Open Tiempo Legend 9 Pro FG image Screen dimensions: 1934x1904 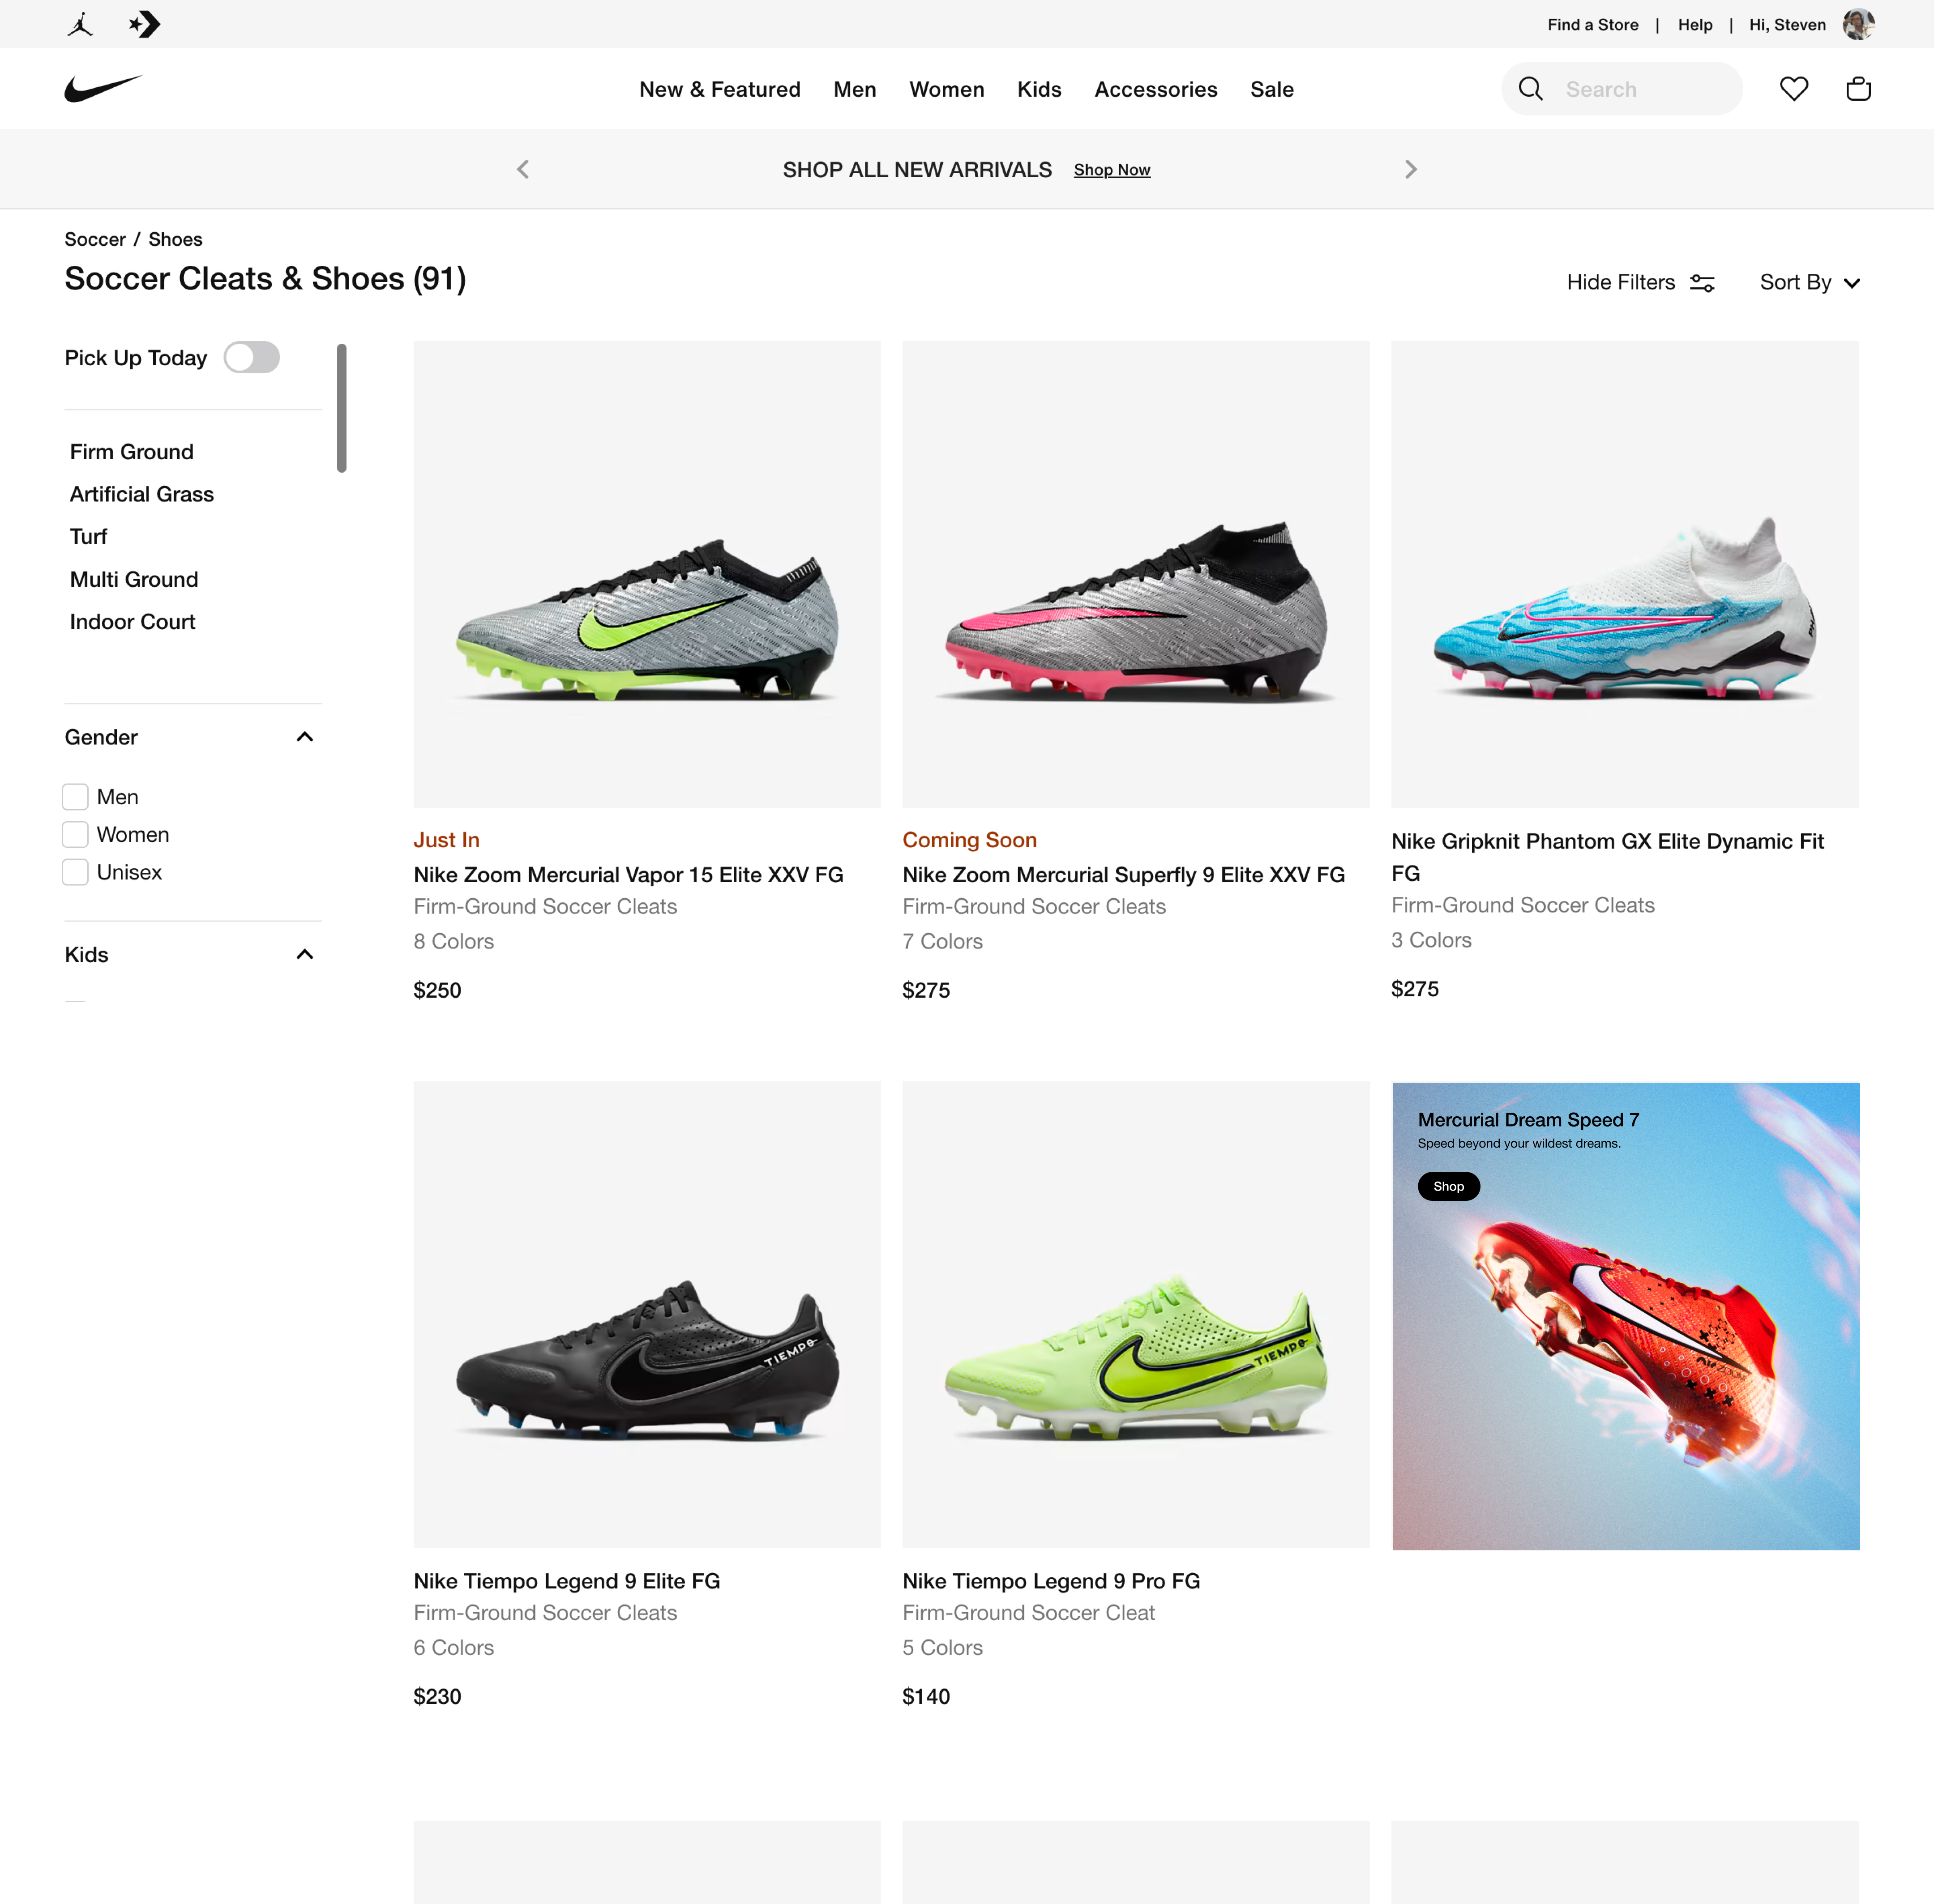click(x=1135, y=1314)
